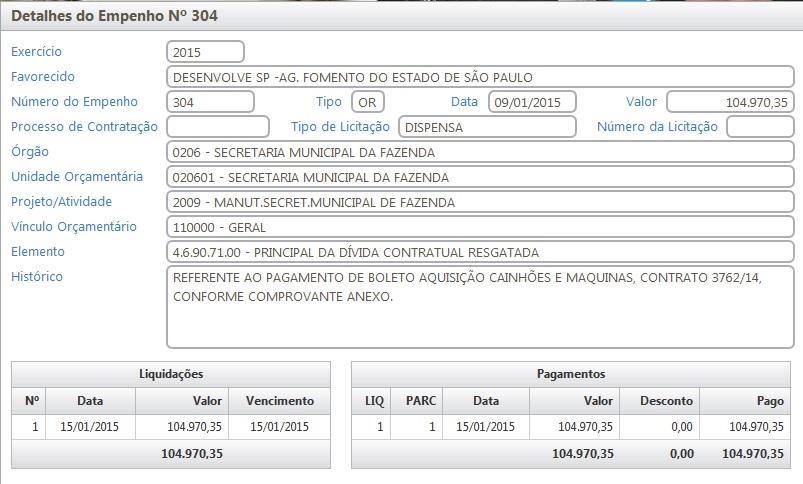
Task: Click the Vencimento column header
Action: (x=280, y=401)
